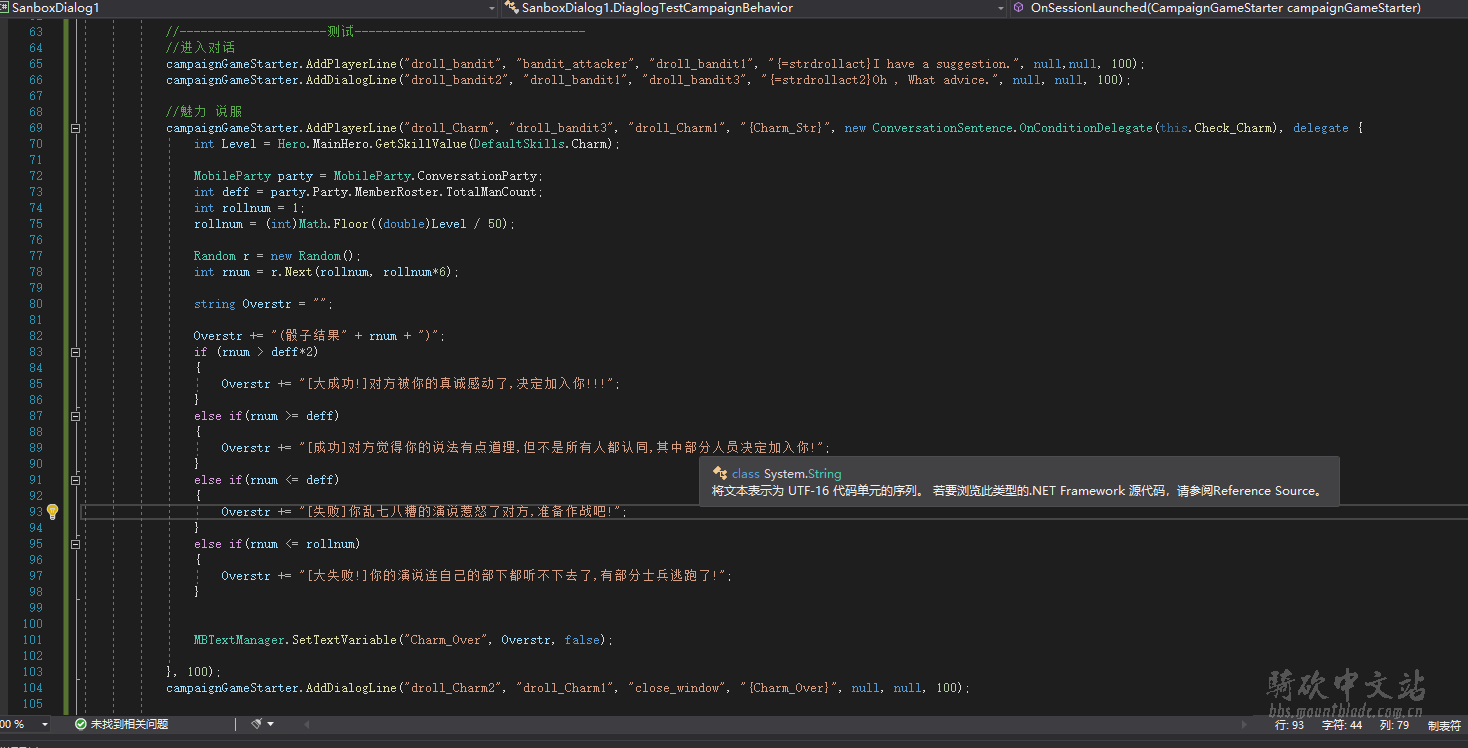The image size is (1468, 748).
Task: Click the condition rnum > deff*2
Action: tap(267, 352)
